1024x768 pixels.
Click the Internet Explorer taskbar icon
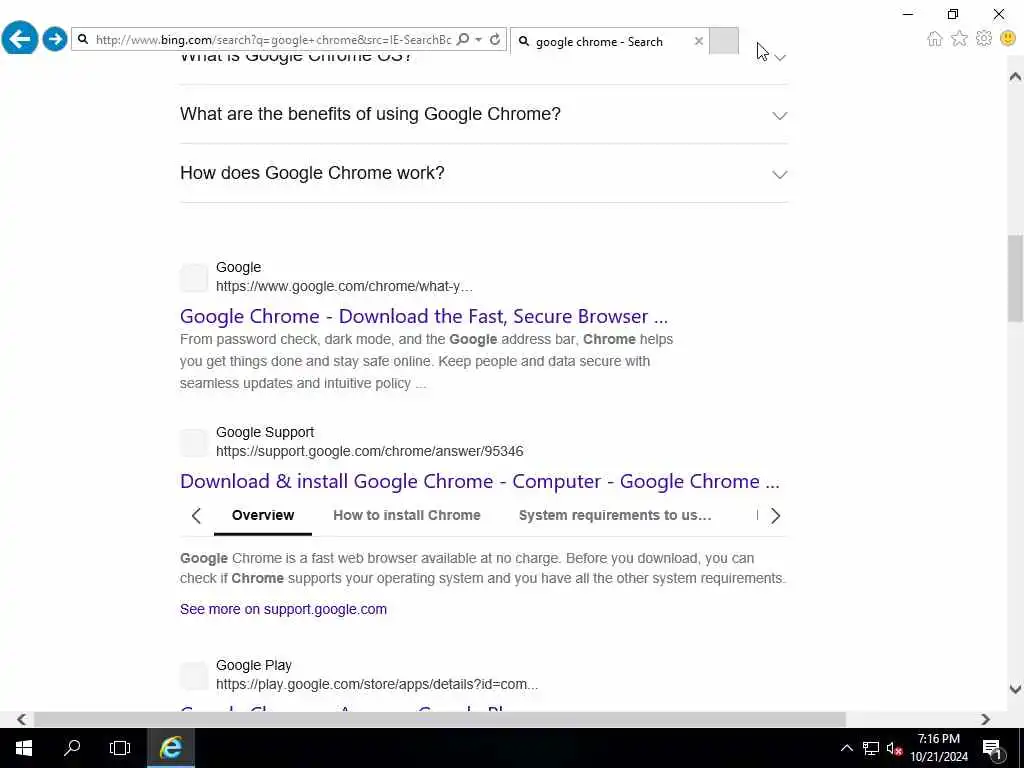pos(170,748)
